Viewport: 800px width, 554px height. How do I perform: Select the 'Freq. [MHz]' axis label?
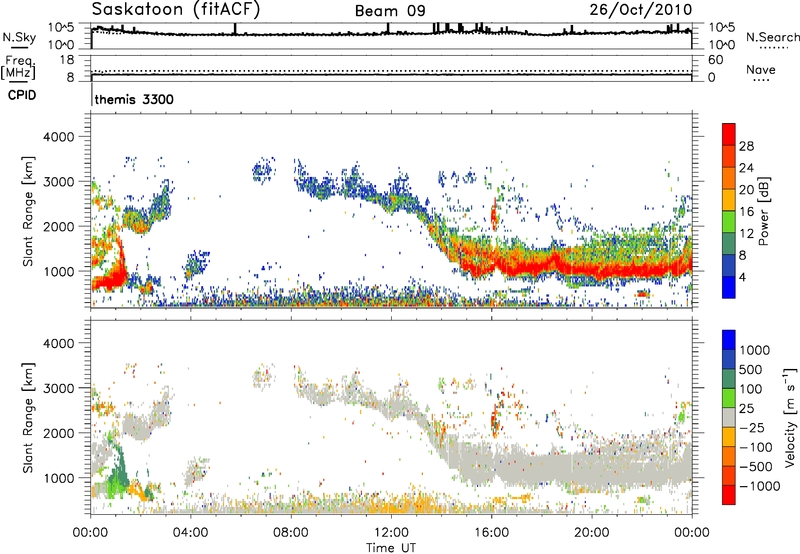coord(18,67)
